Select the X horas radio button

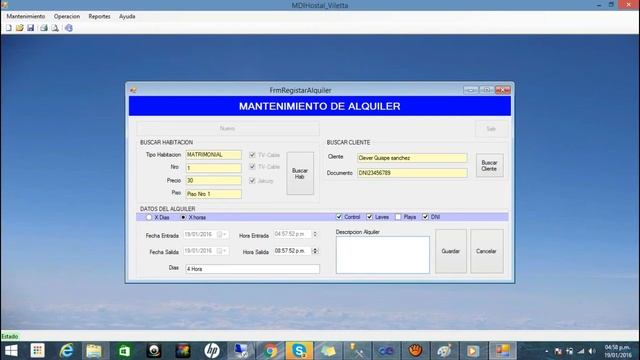[183, 218]
